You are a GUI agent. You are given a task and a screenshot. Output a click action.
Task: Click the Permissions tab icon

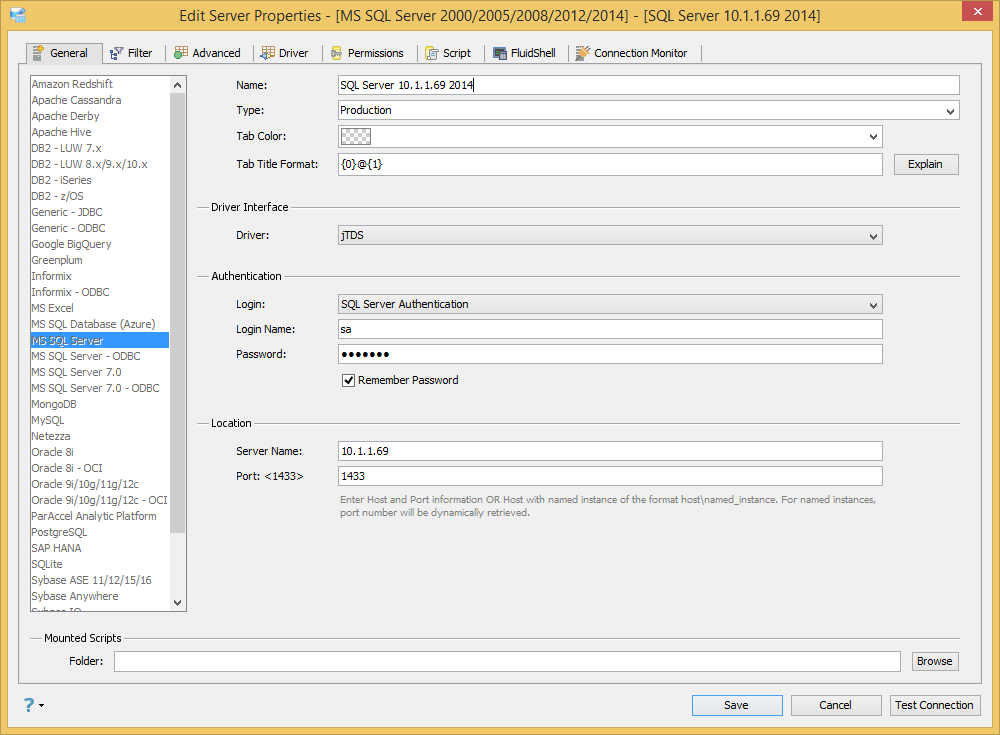(336, 54)
